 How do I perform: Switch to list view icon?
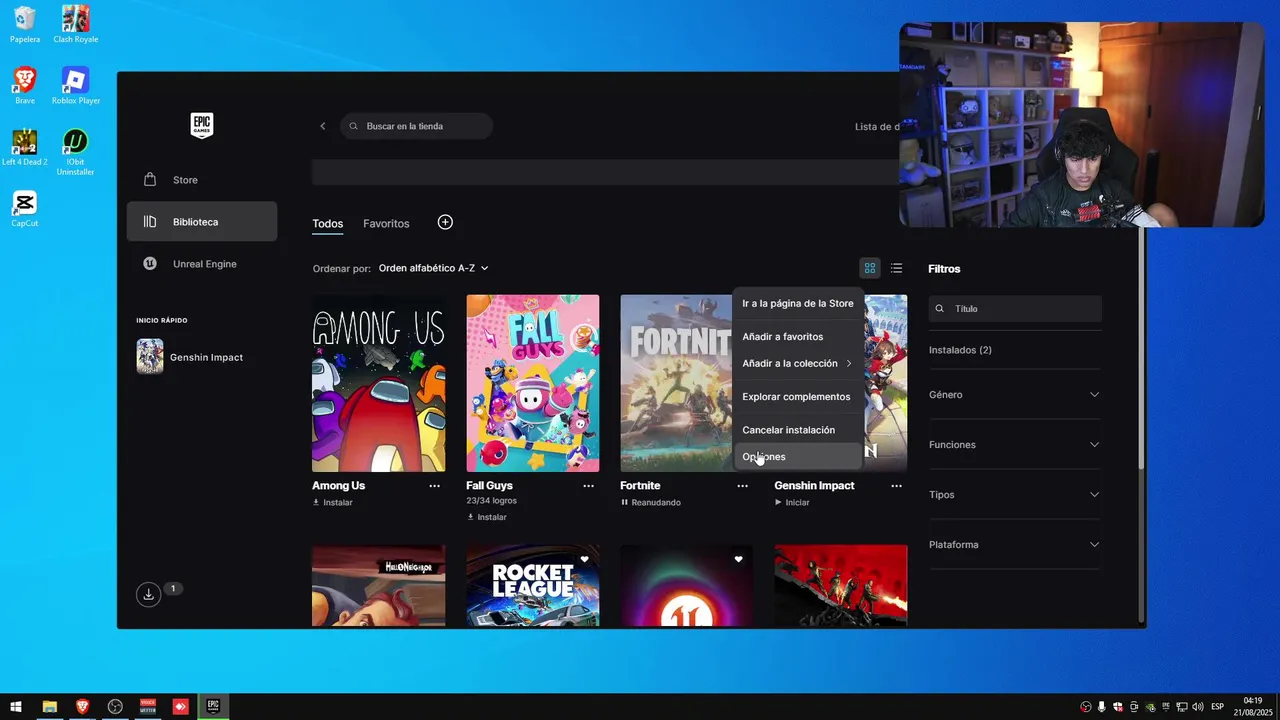896,268
